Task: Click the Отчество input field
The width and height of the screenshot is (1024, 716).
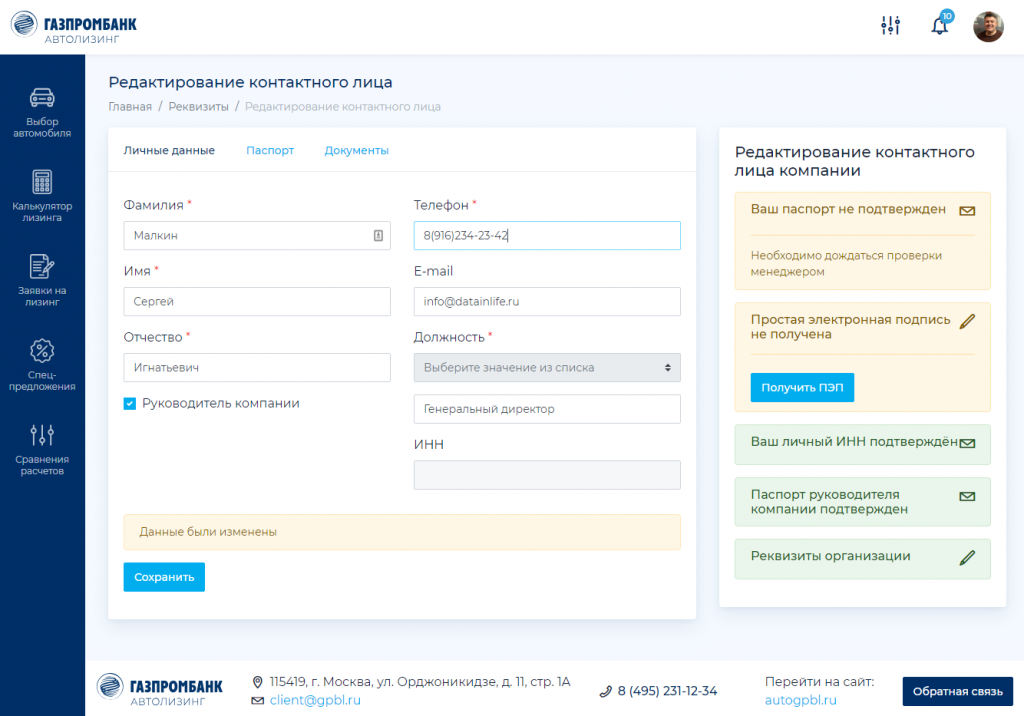Action: (257, 368)
